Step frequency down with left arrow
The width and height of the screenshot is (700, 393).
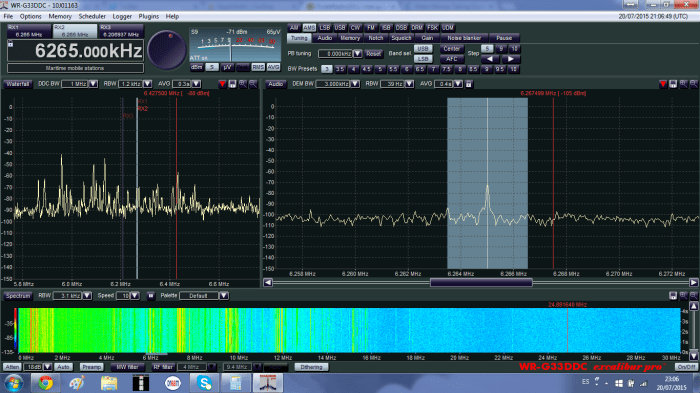pyautogui.click(x=490, y=59)
